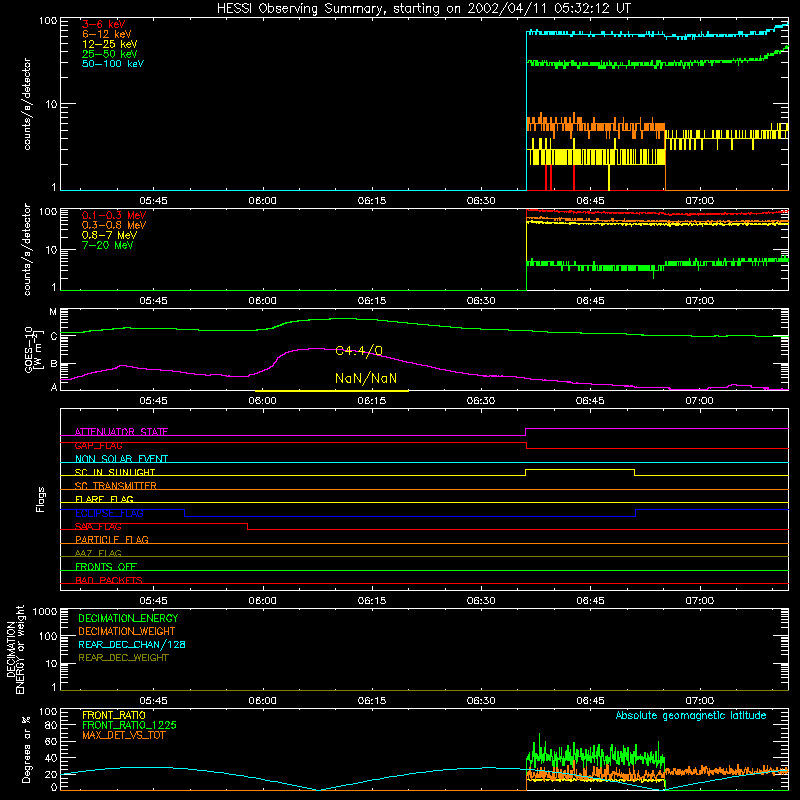Screen dimensions: 800x800
Task: Select the 25-50 keV legend label
Action: tap(109, 54)
